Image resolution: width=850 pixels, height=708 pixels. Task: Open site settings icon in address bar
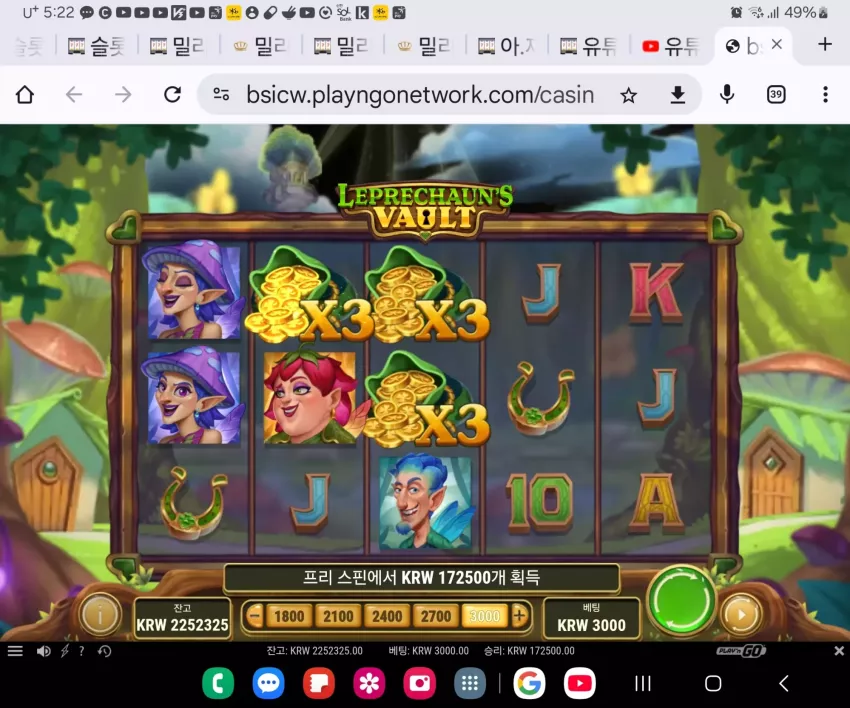(x=221, y=95)
